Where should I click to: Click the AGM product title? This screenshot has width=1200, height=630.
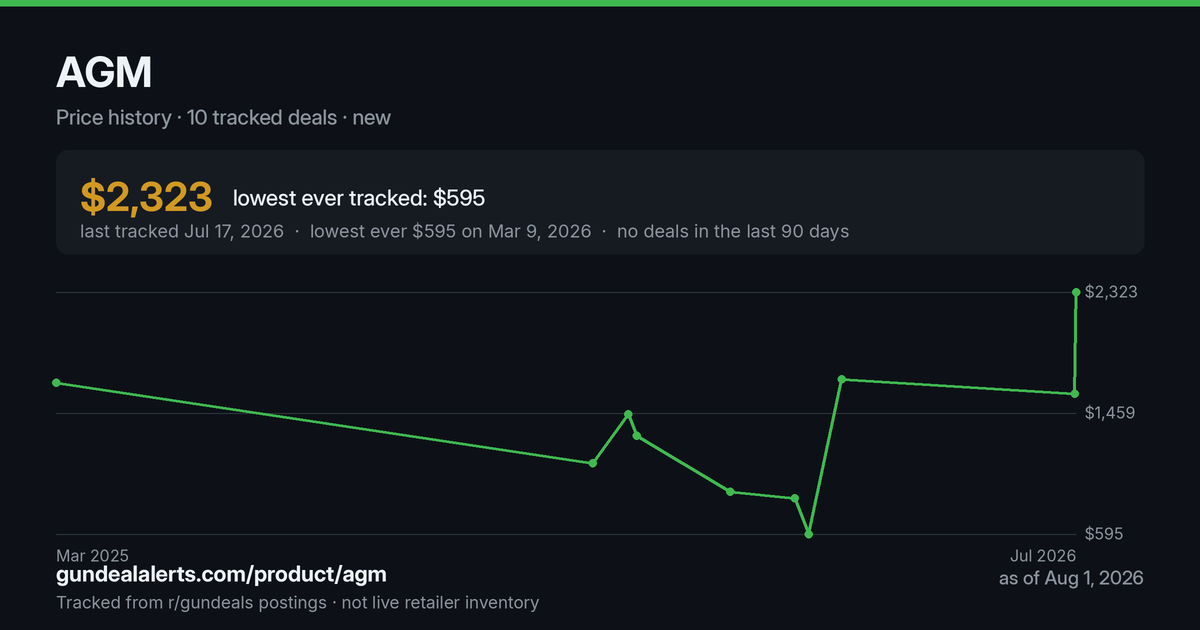pos(104,73)
